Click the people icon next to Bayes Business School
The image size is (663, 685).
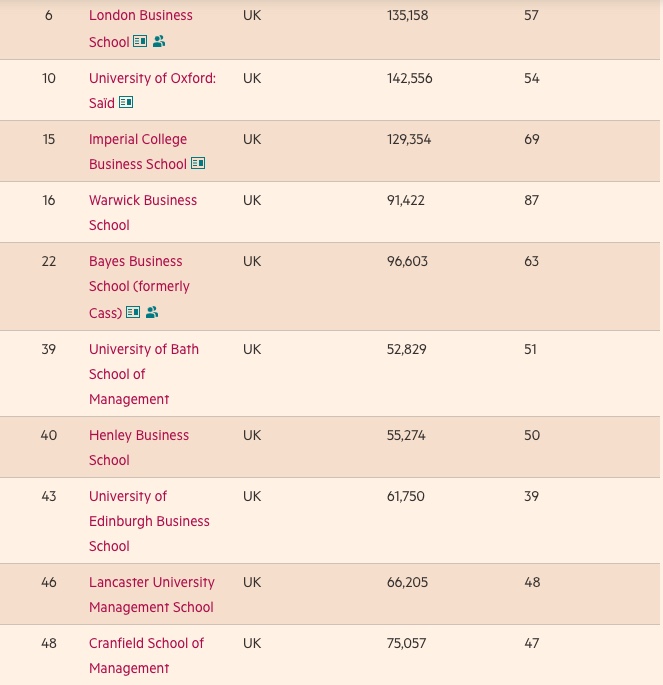coord(152,312)
